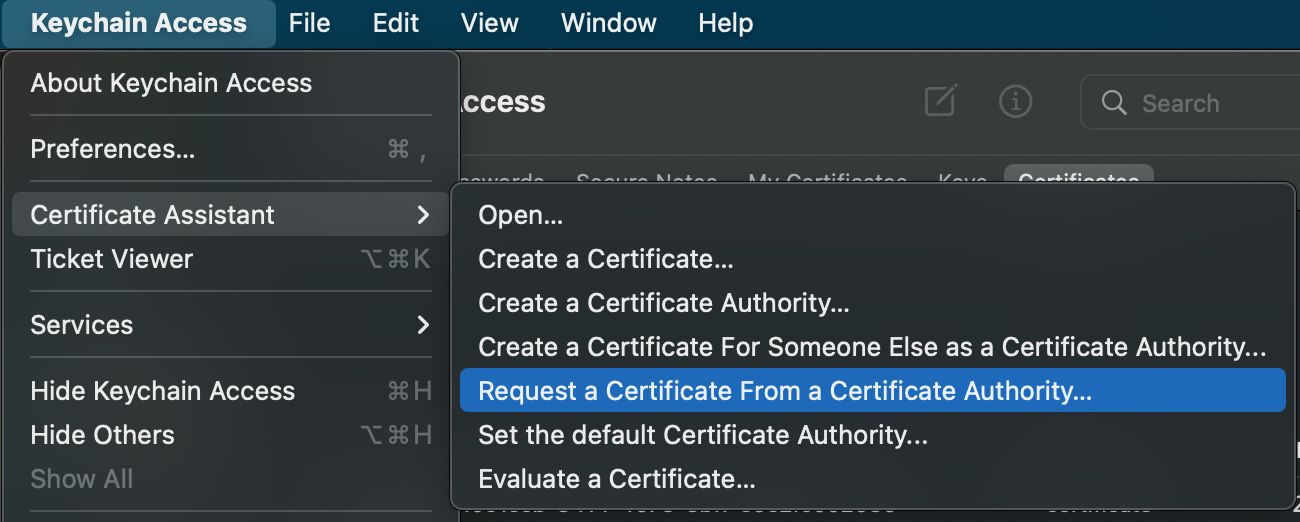Open the Edit menu

point(396,23)
